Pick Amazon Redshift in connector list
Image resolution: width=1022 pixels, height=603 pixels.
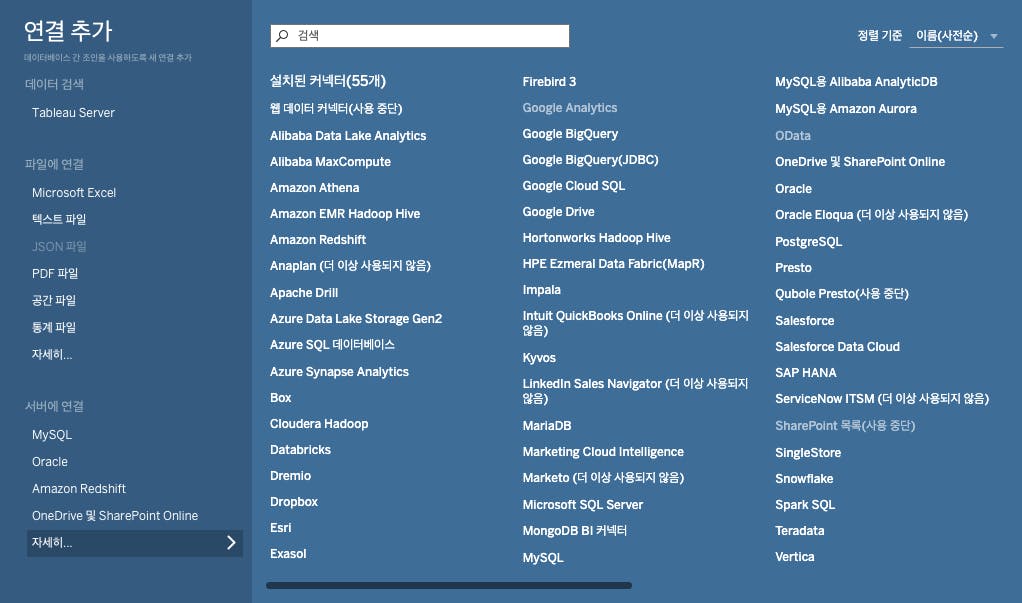[317, 240]
